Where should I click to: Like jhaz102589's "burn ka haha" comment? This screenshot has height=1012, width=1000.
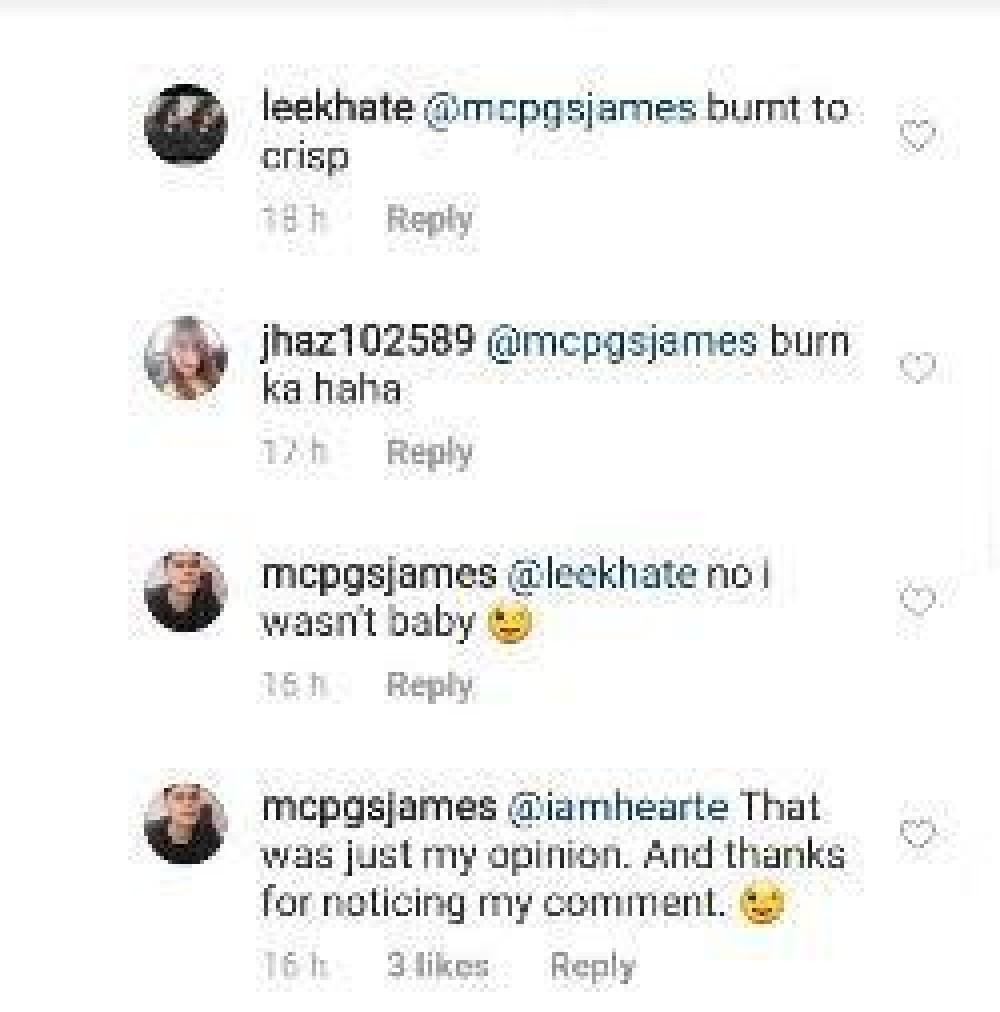917,368
